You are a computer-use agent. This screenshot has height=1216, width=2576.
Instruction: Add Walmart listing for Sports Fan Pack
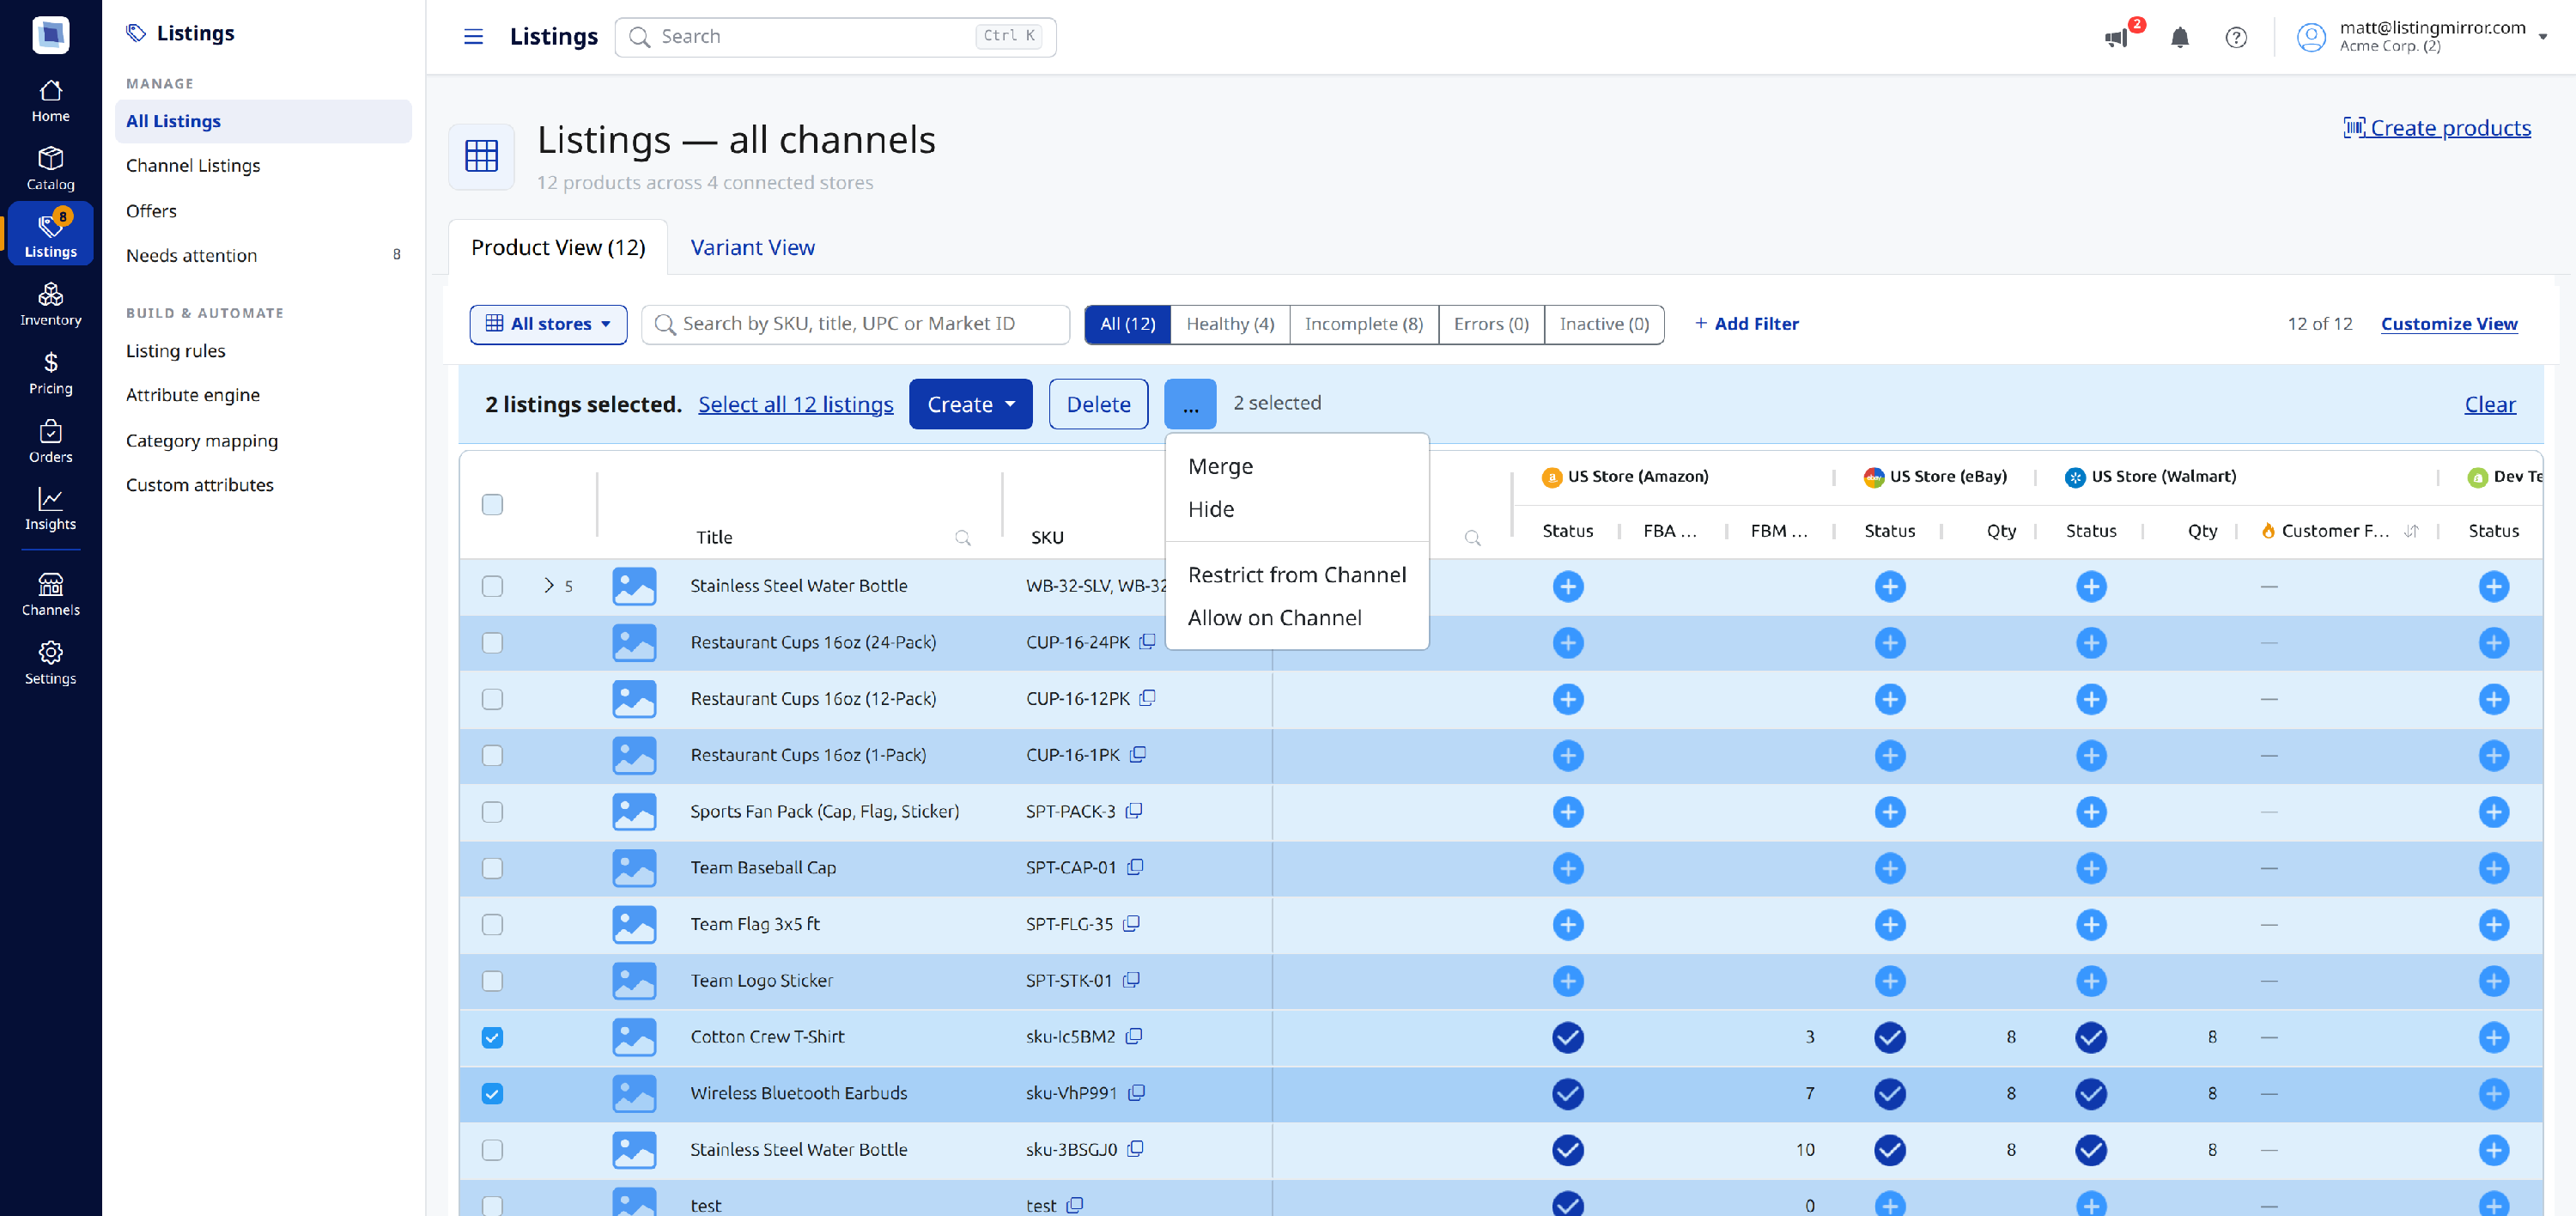(x=2091, y=812)
